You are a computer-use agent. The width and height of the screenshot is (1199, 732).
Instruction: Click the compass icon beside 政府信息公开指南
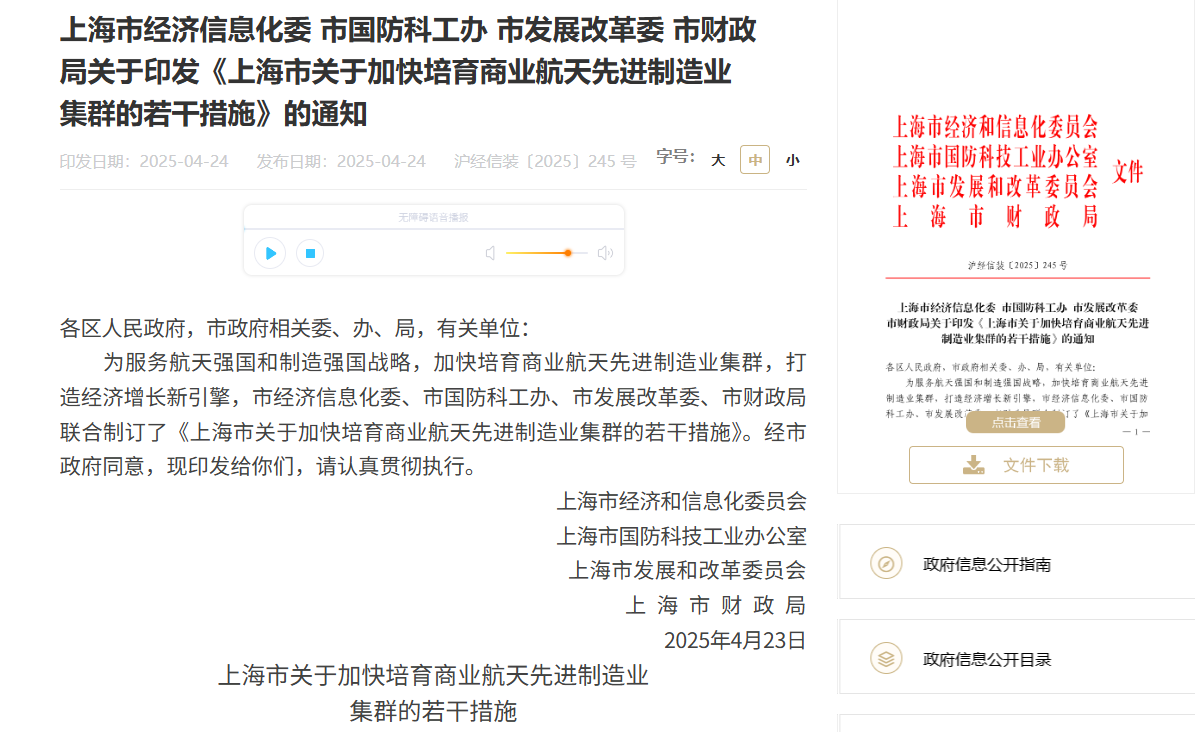[885, 564]
